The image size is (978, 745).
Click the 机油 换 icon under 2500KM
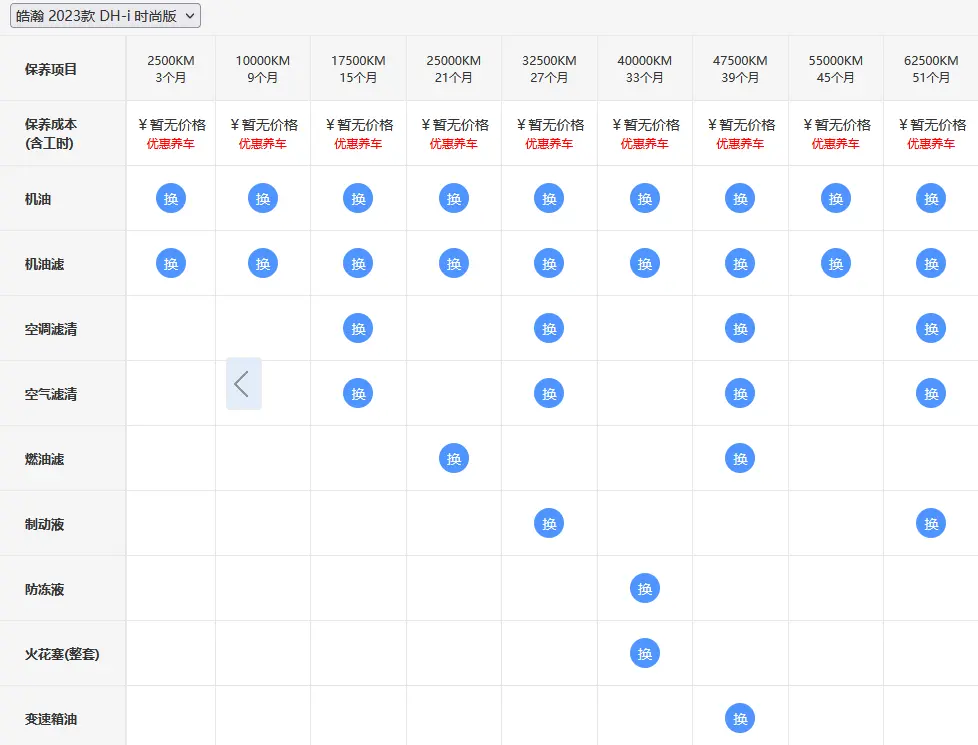171,198
